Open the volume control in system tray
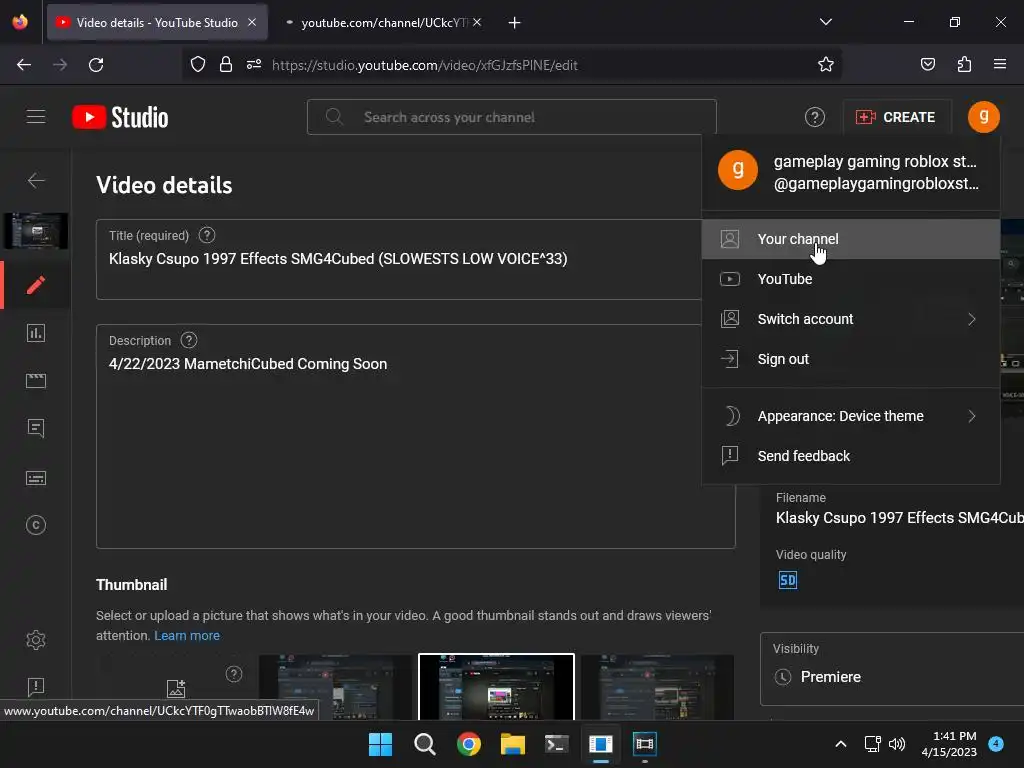 pos(897,744)
